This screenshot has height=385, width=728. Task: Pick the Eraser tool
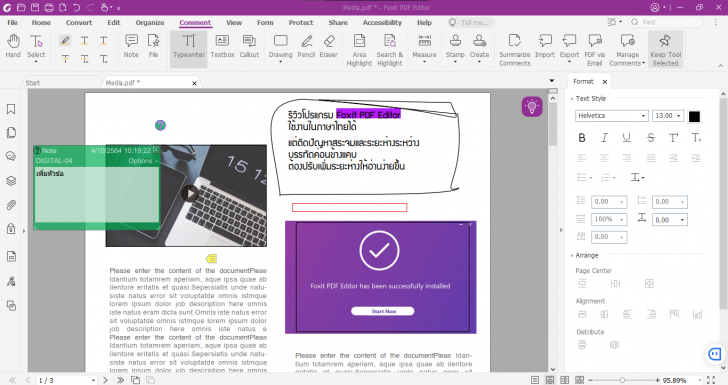[x=328, y=46]
